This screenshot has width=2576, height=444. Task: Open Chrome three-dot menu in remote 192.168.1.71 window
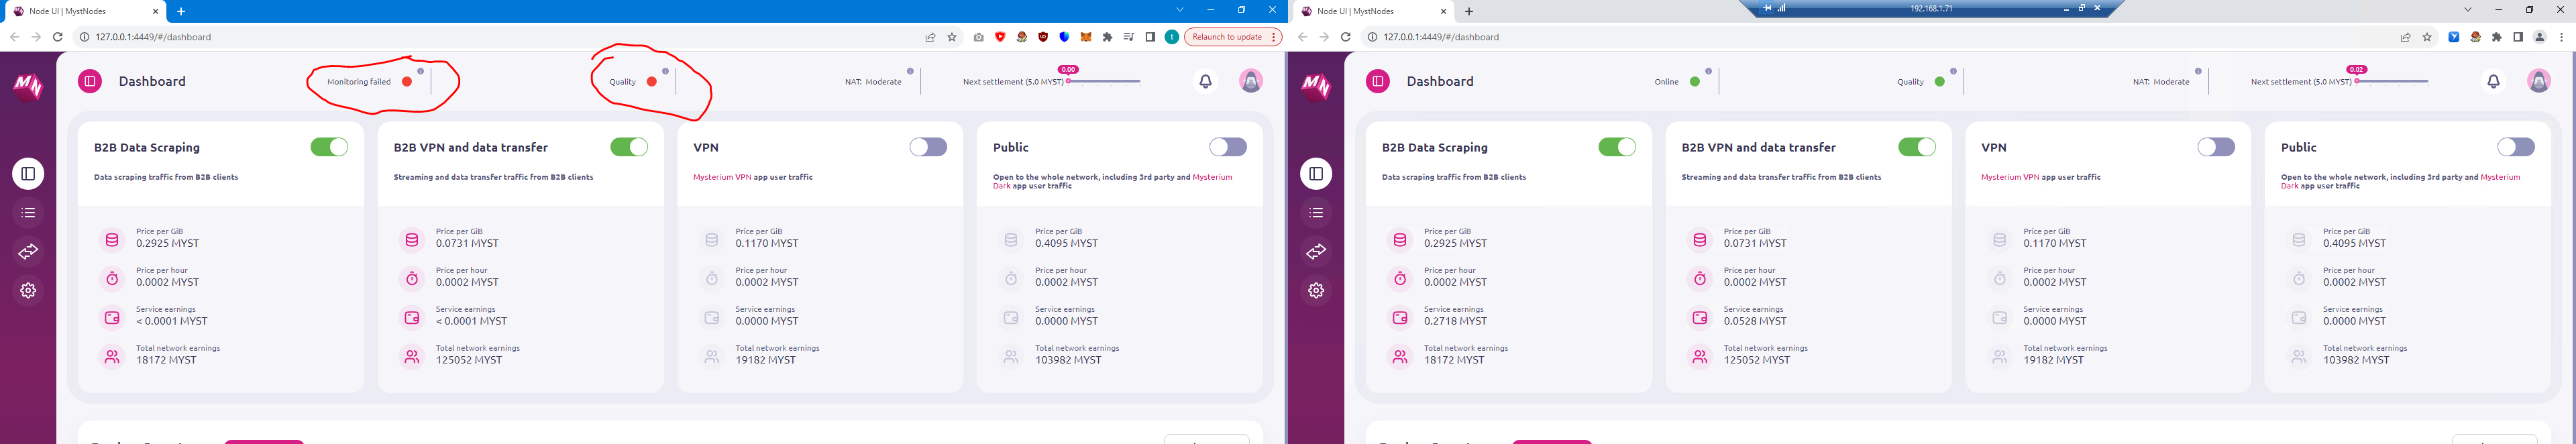tap(2561, 37)
